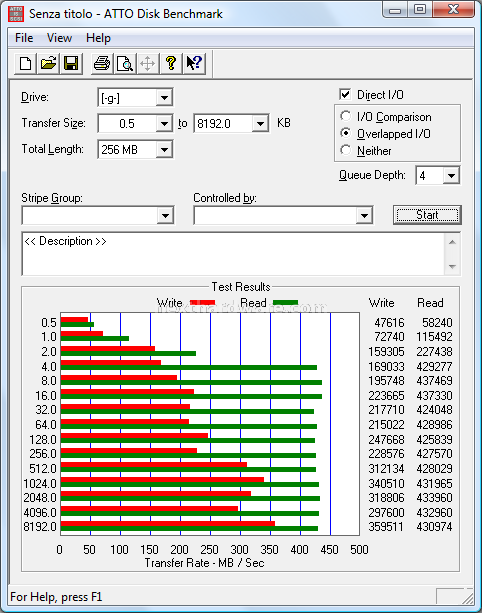Close the ATTO Disk Benchmark window
This screenshot has height=613, width=482.
[453, 9]
